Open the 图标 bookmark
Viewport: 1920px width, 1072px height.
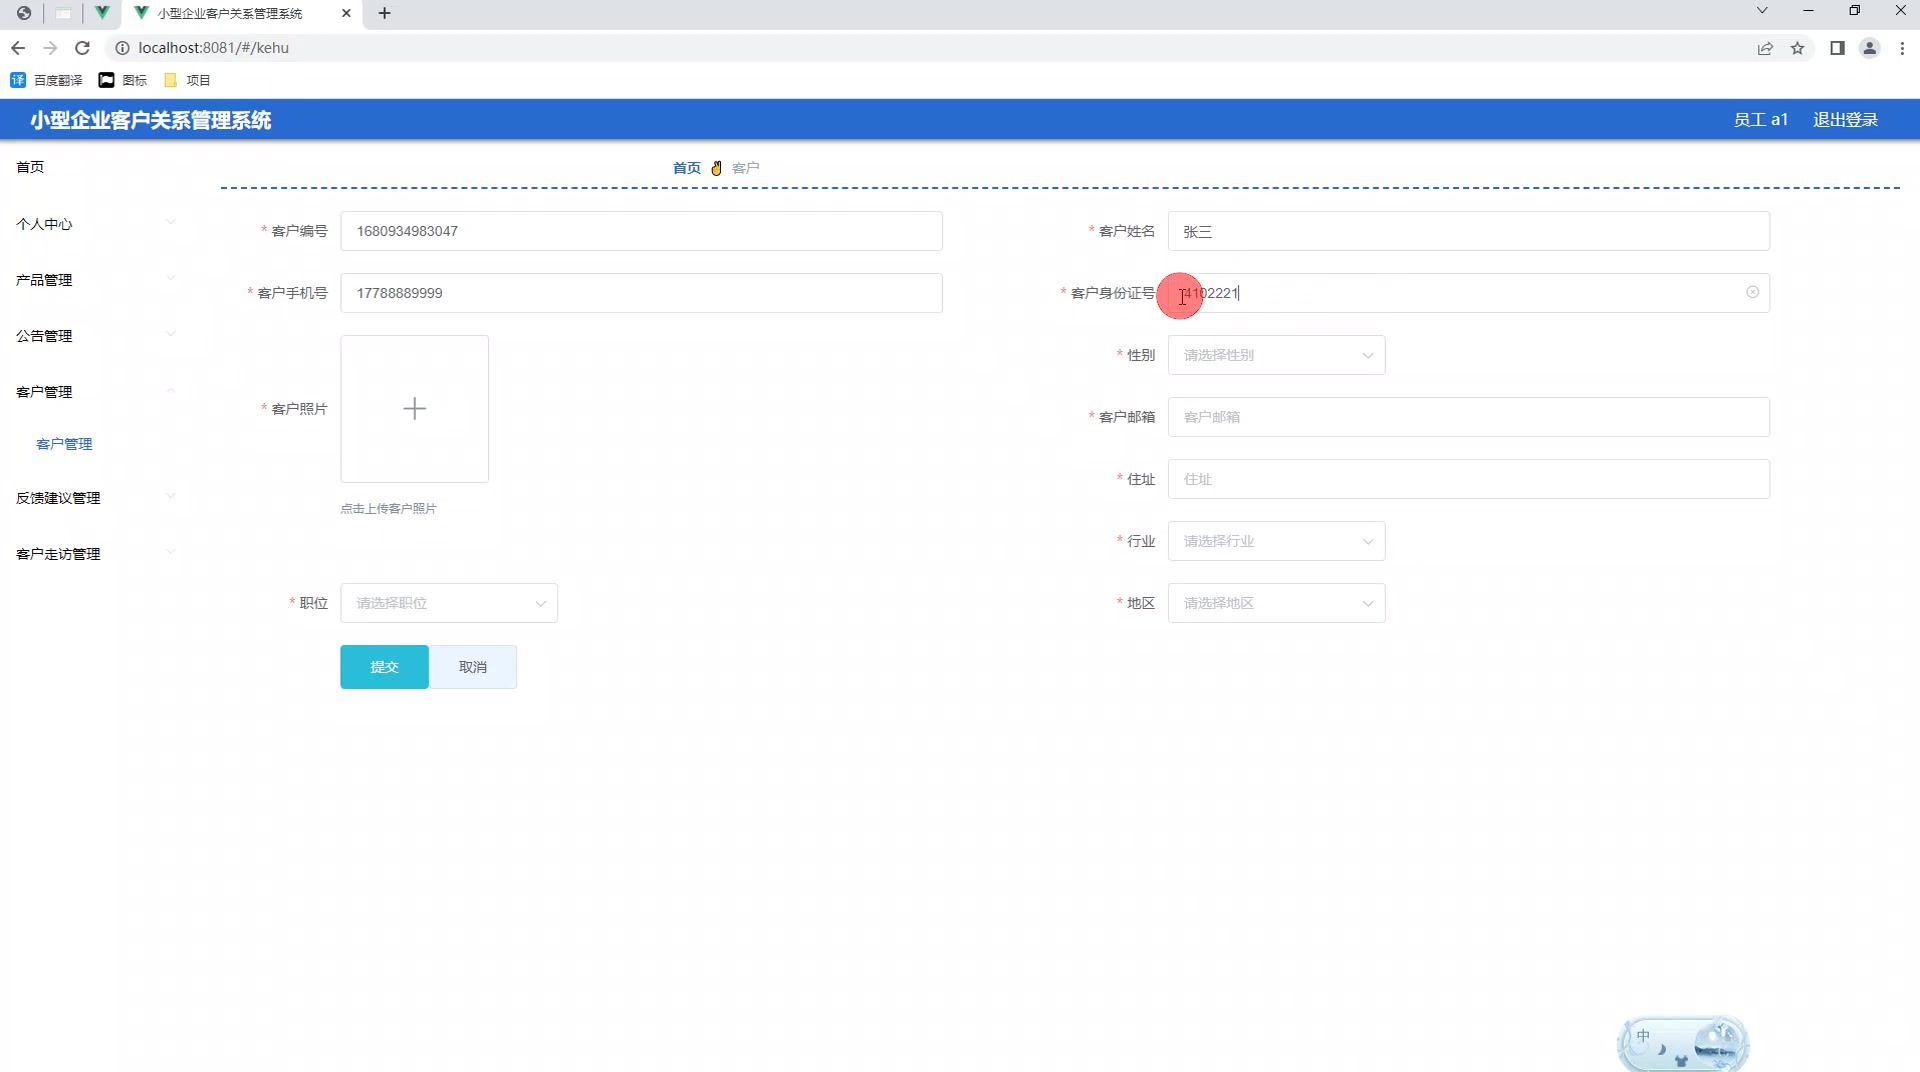(x=123, y=80)
